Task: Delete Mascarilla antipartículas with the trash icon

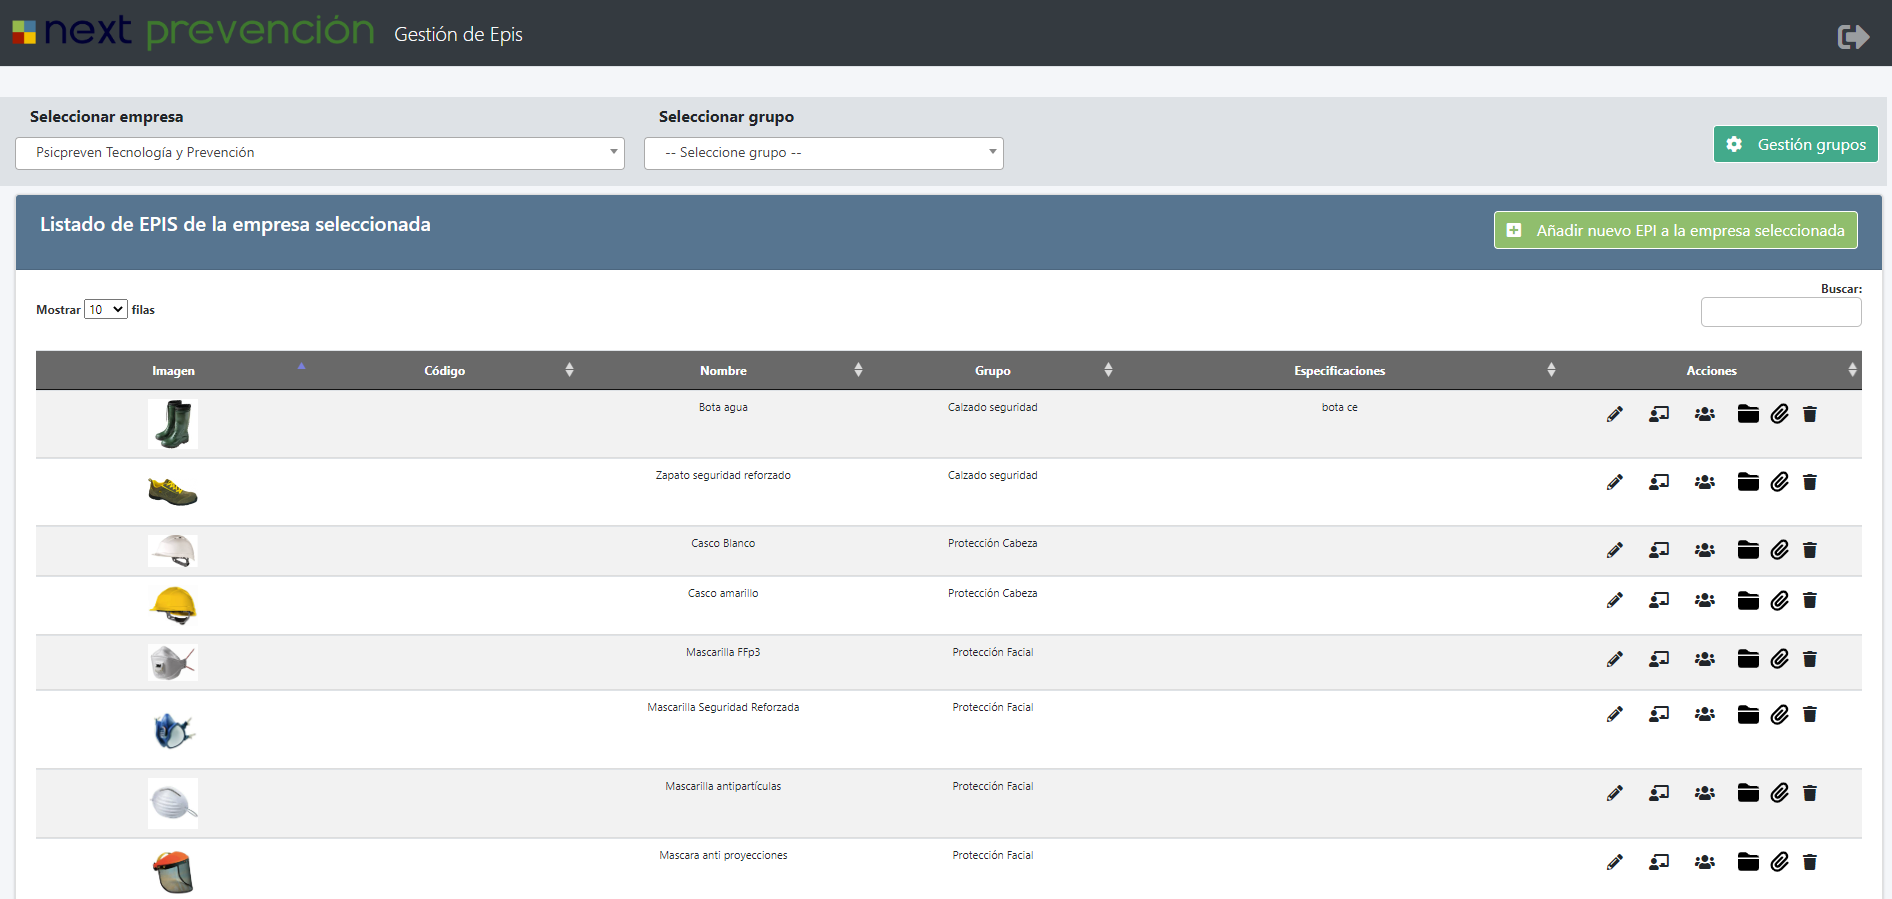Action: (1810, 793)
